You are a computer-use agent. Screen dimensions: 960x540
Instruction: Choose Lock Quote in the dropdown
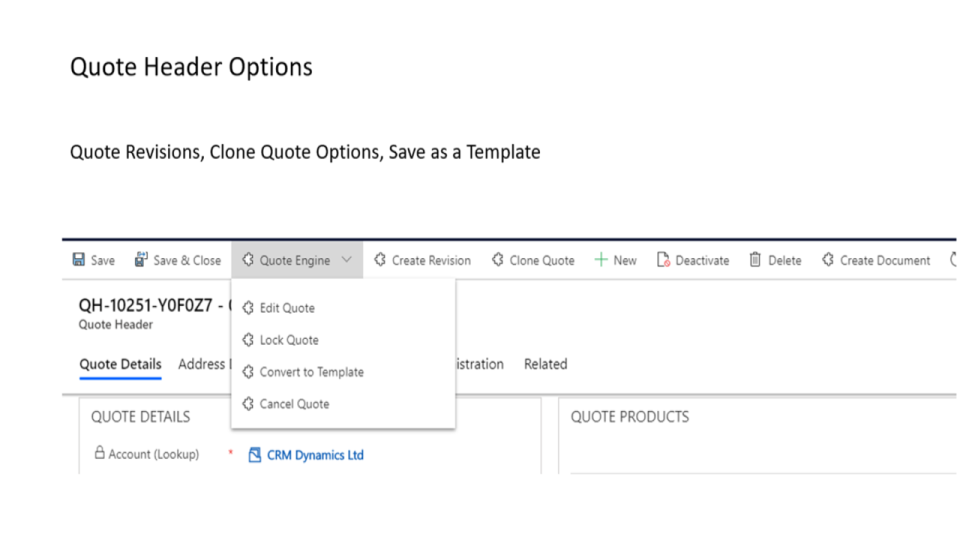coord(289,340)
